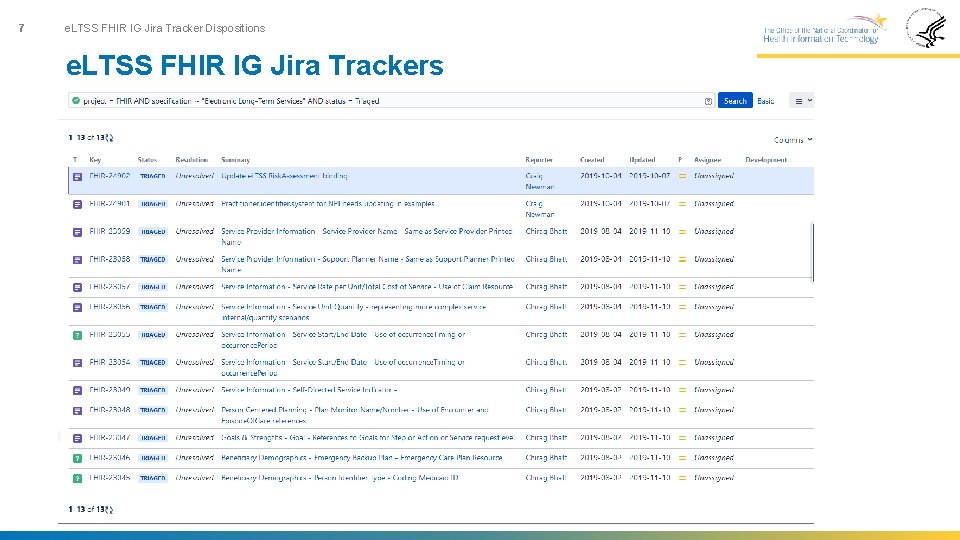The height and width of the screenshot is (540, 960).
Task: Open issue key FHIR-23055
Action: click(110, 334)
